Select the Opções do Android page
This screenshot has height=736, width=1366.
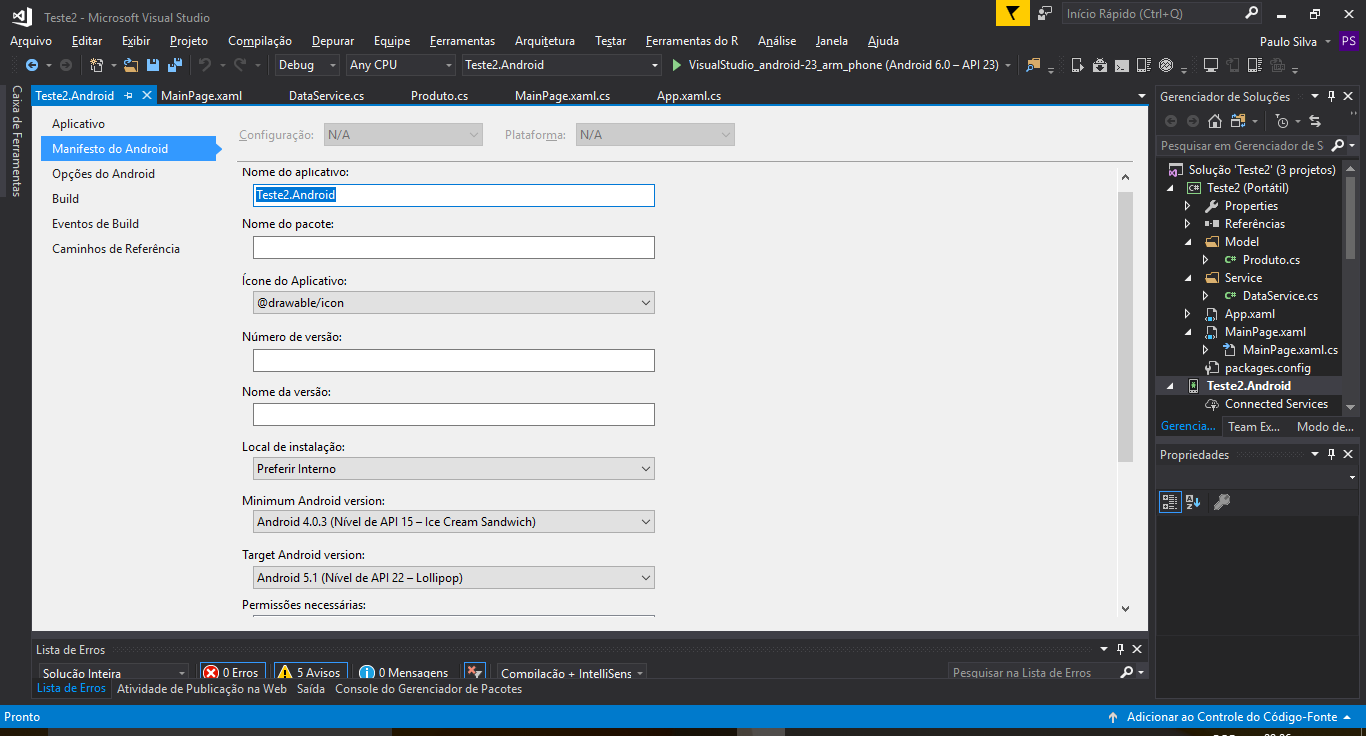[x=104, y=174]
